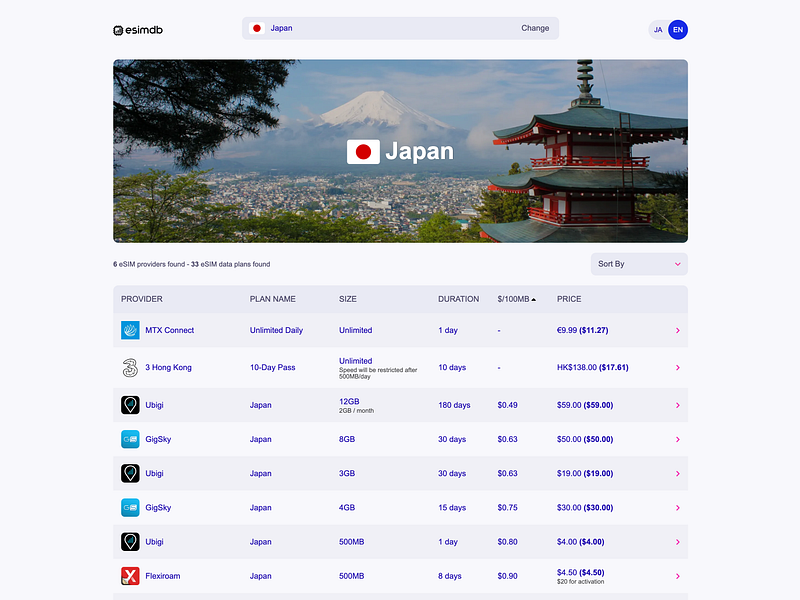This screenshot has height=600, width=800.
Task: Open Flexiroam 500MB plan arrow
Action: click(678, 576)
